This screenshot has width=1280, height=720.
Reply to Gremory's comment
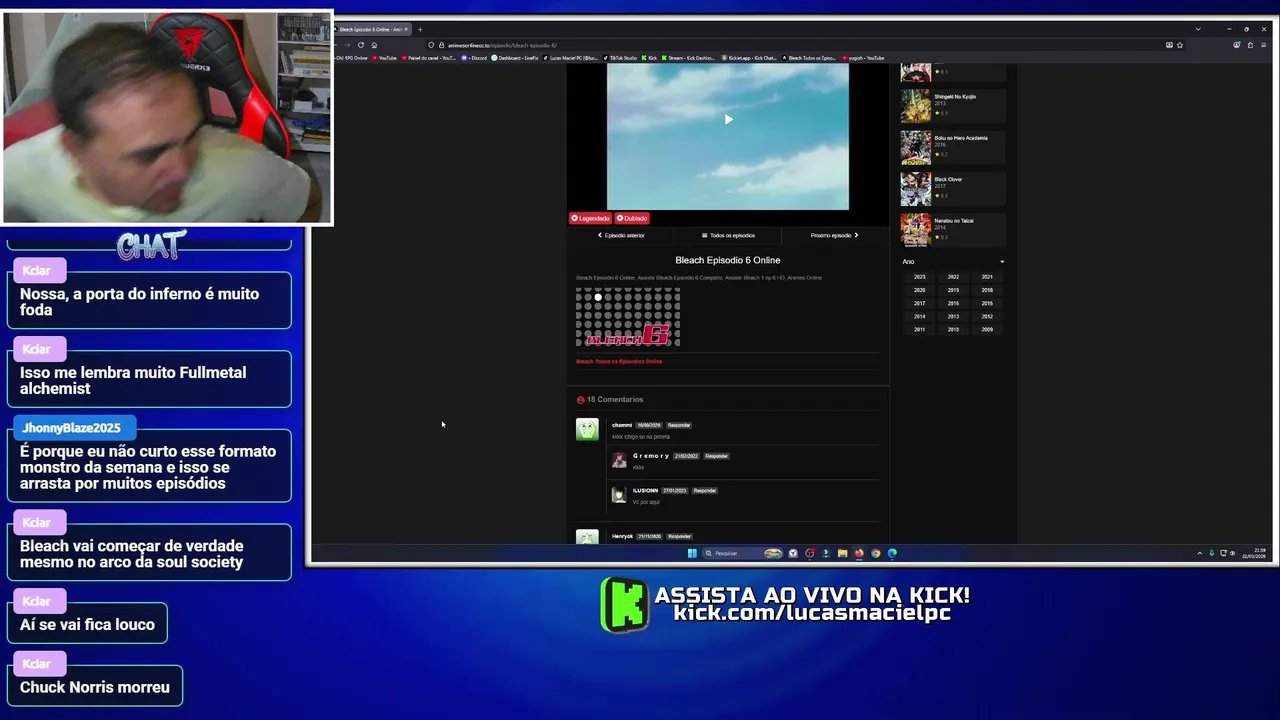coord(716,456)
